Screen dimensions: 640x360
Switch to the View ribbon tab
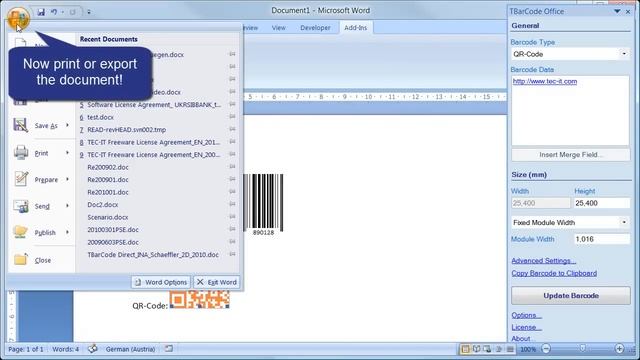point(278,28)
